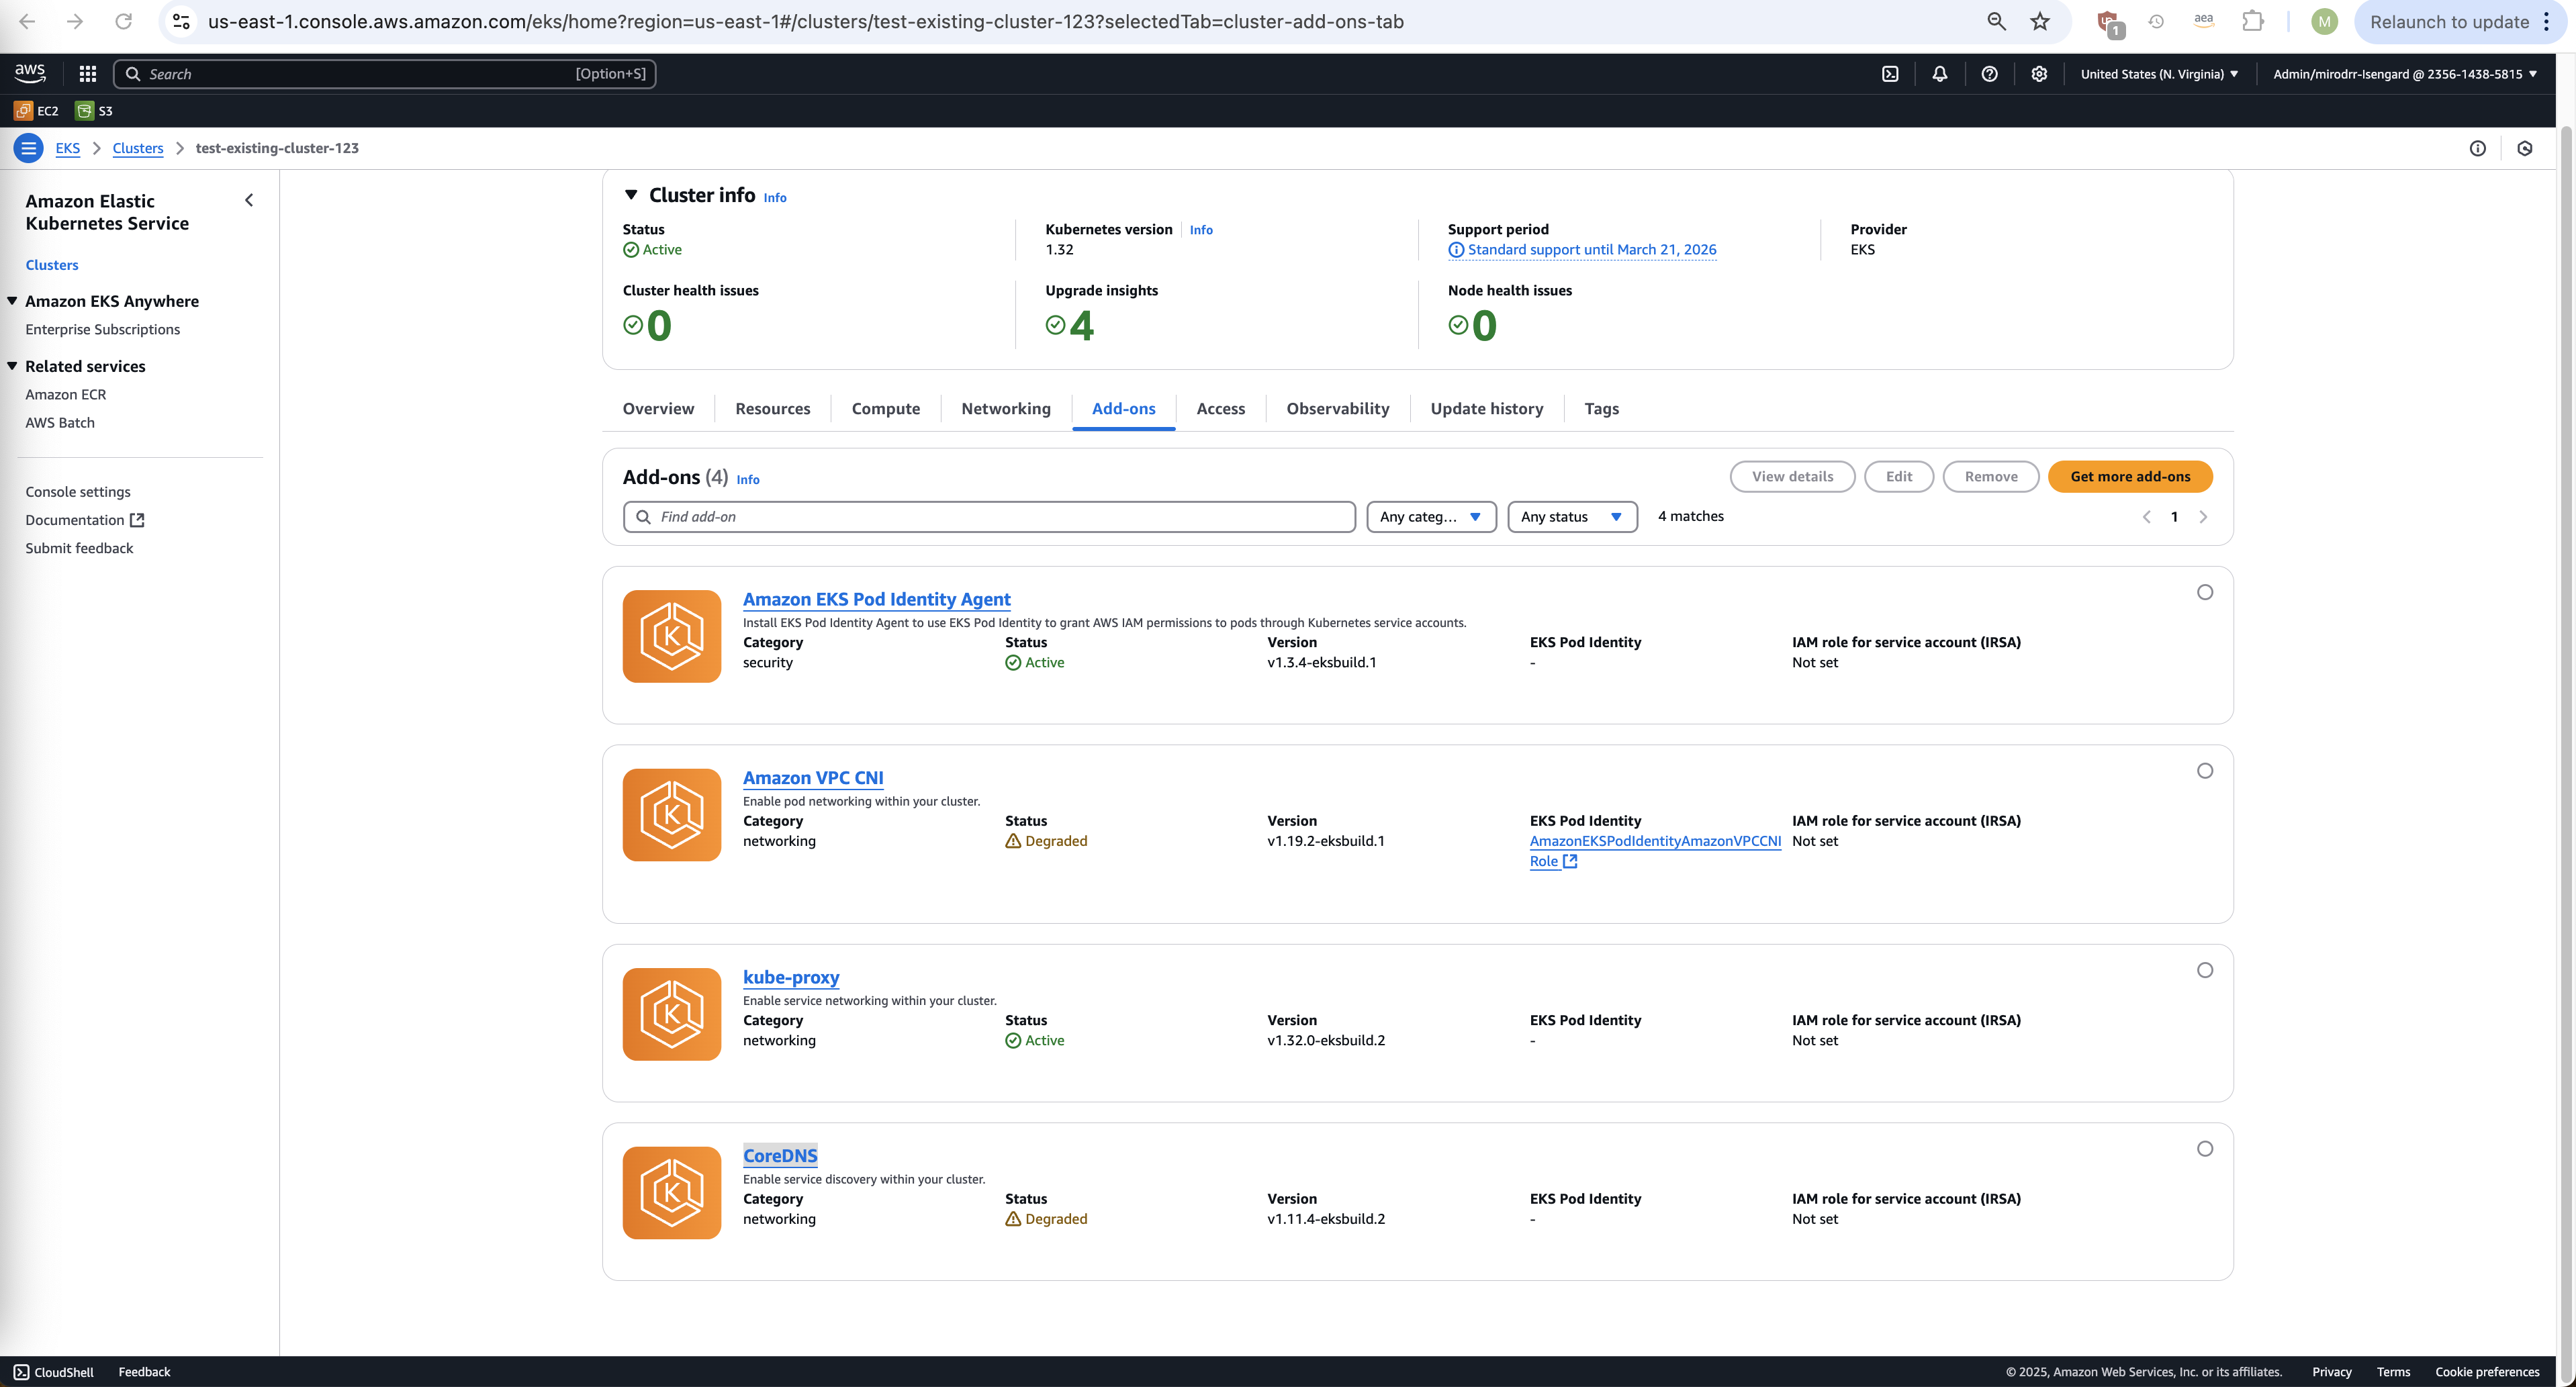Screen dimensions: 2576x1387
Task: Switch to the Observability tab
Action: click(1337, 409)
